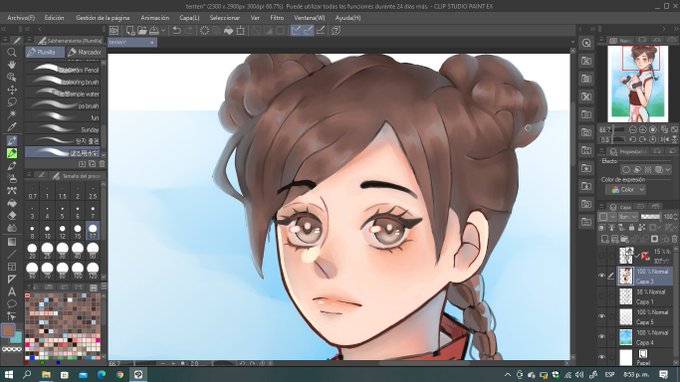Open the layer blending mode dropdown

[x=628, y=216]
